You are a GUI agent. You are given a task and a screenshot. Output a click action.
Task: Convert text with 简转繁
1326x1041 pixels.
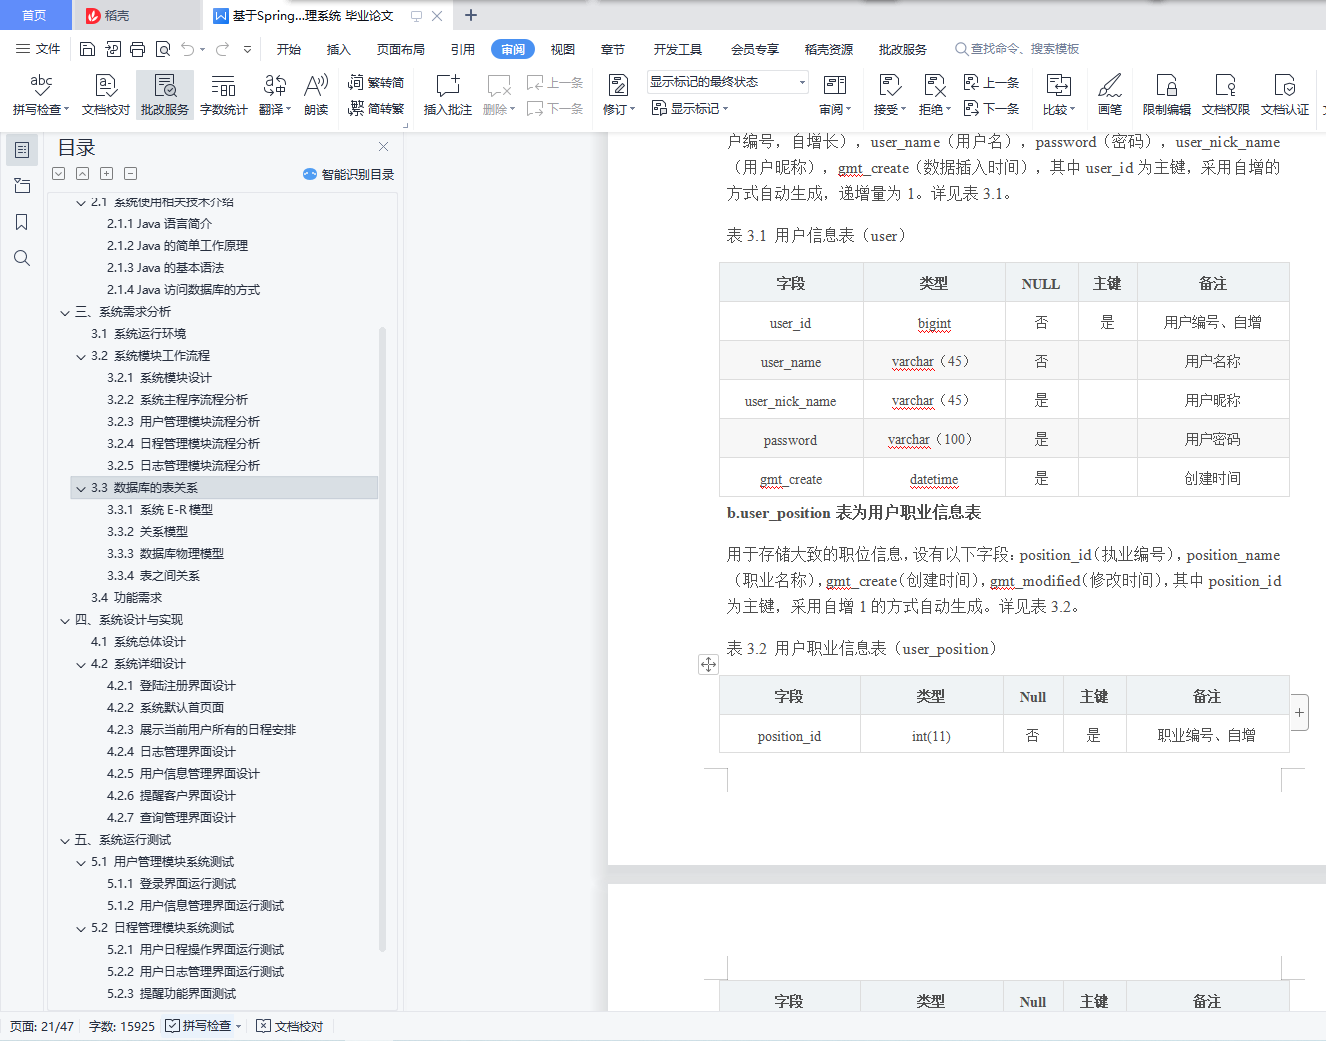(376, 108)
